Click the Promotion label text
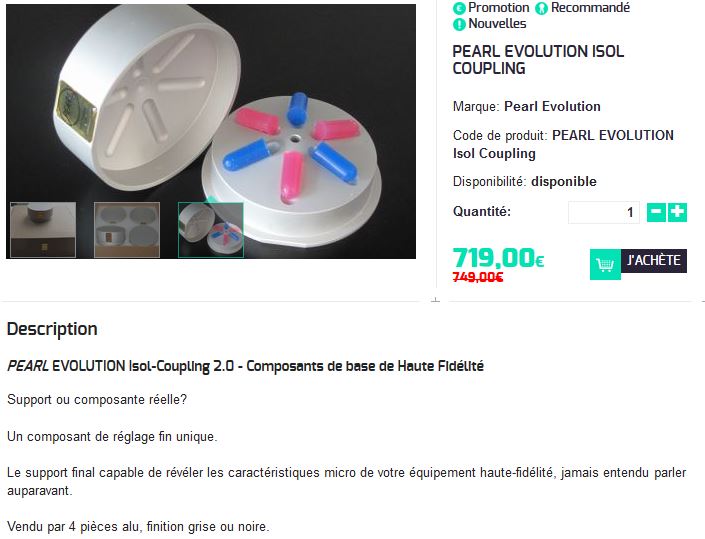Screen dimensions: 705x539 pos(499,8)
